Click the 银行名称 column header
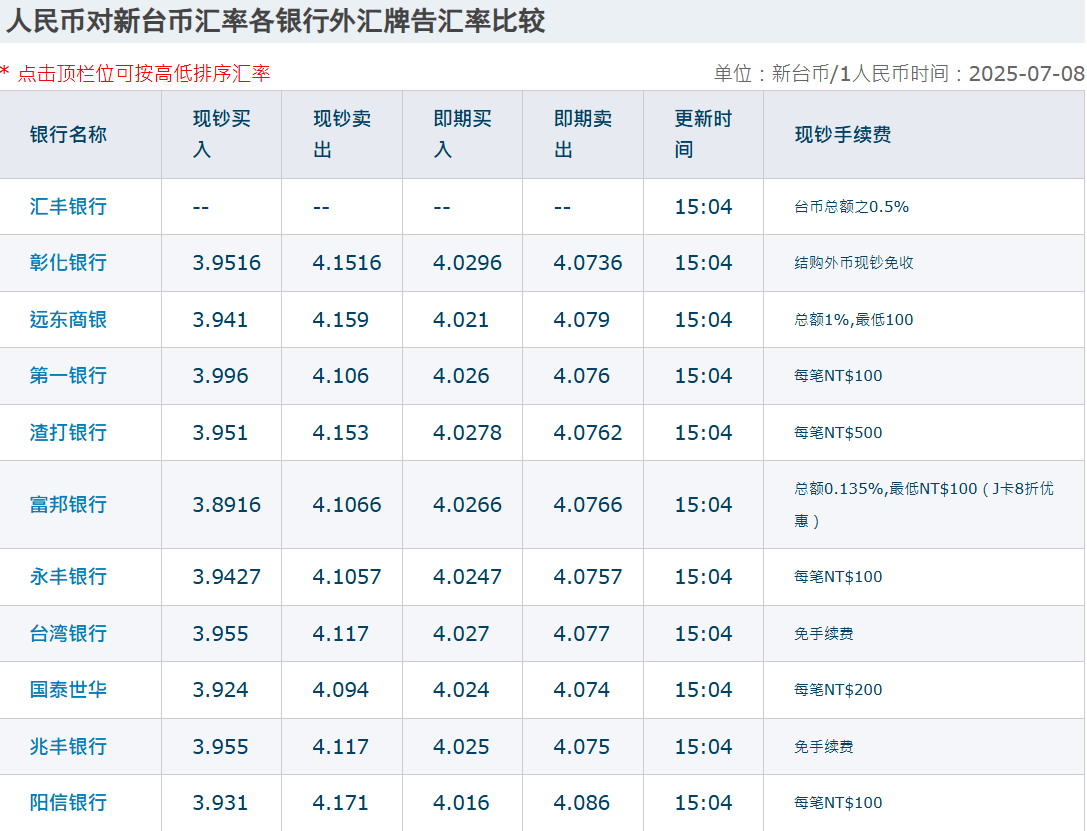Screen dimensions: 1087x831 pyautogui.click(x=80, y=134)
